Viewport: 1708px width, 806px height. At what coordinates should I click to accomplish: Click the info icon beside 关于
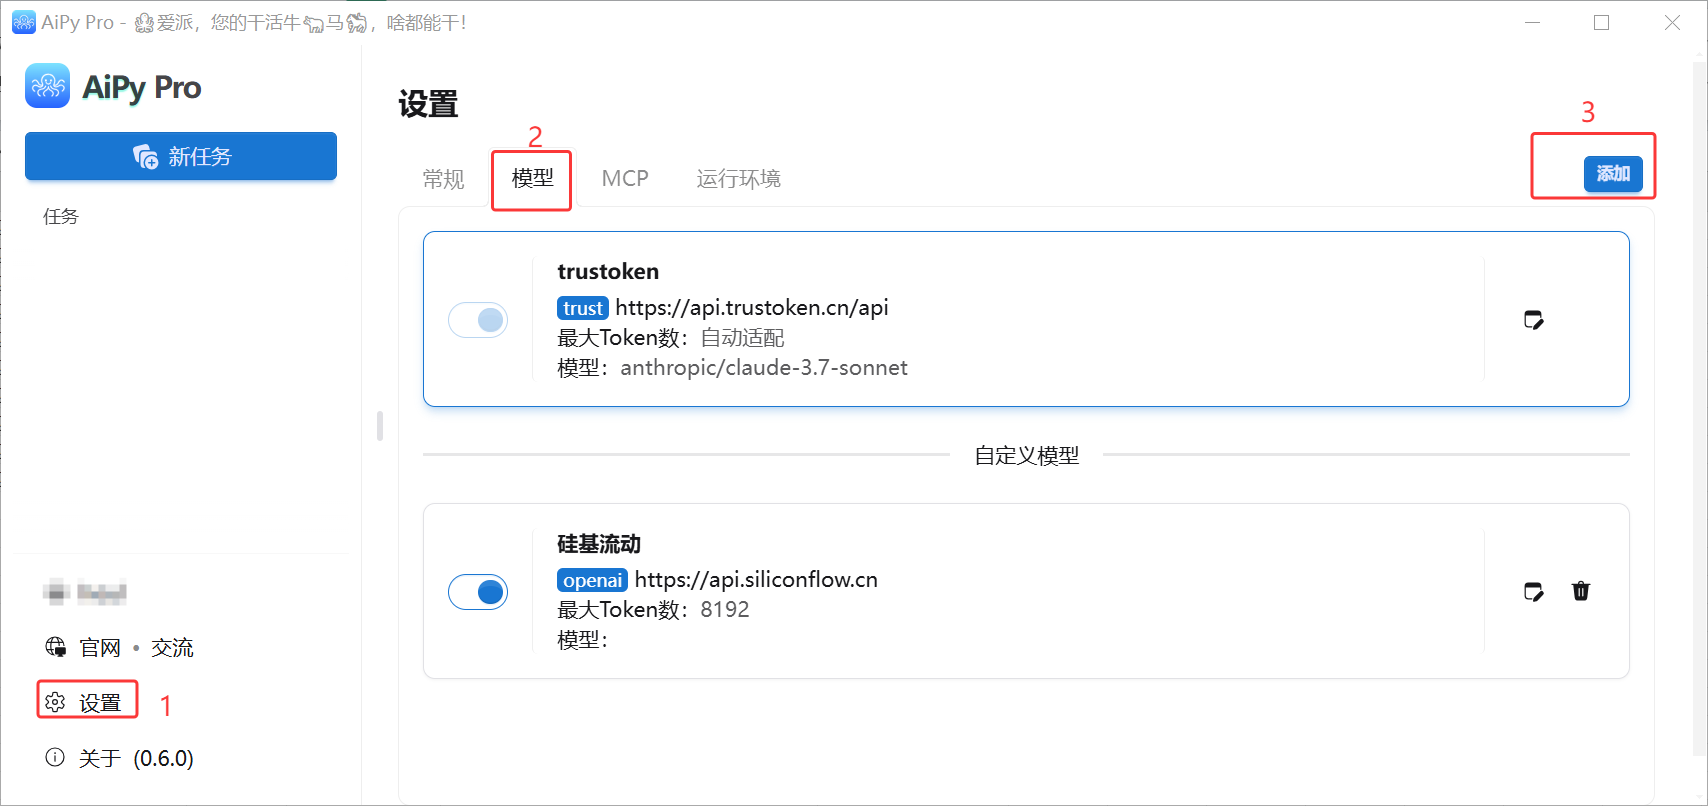pos(55,757)
